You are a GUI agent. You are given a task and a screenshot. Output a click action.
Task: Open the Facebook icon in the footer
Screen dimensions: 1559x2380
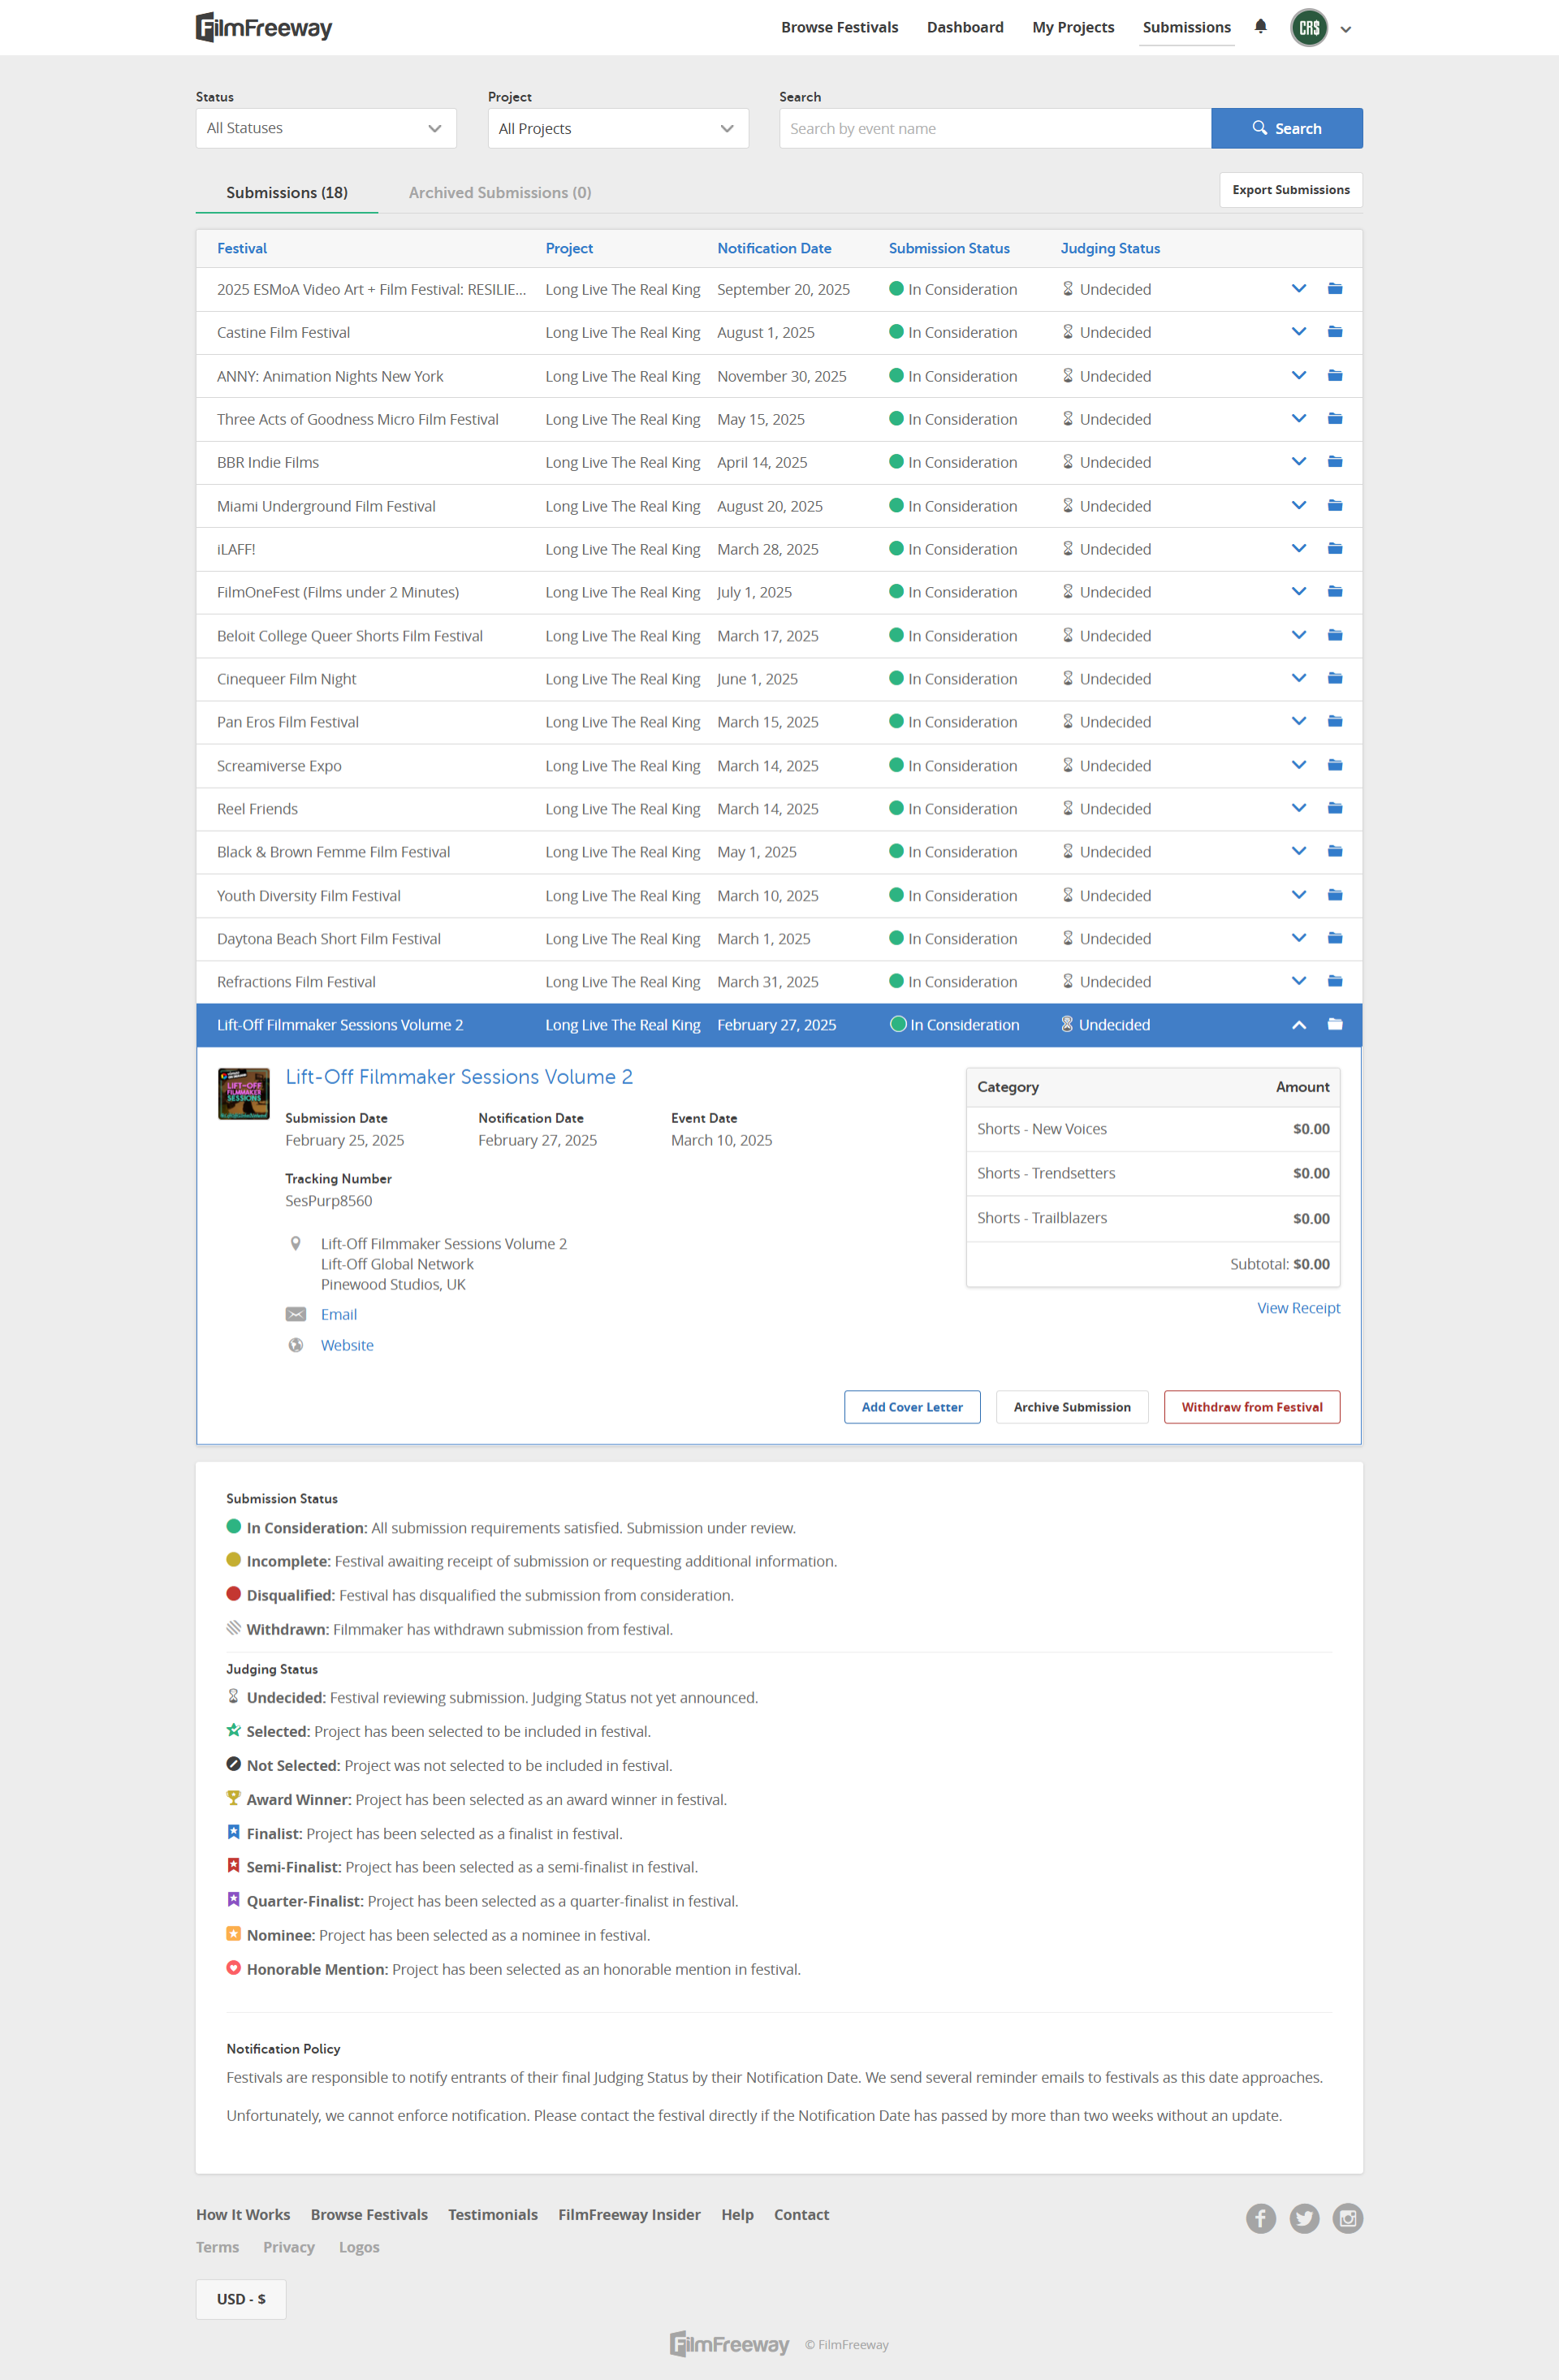point(1260,2219)
